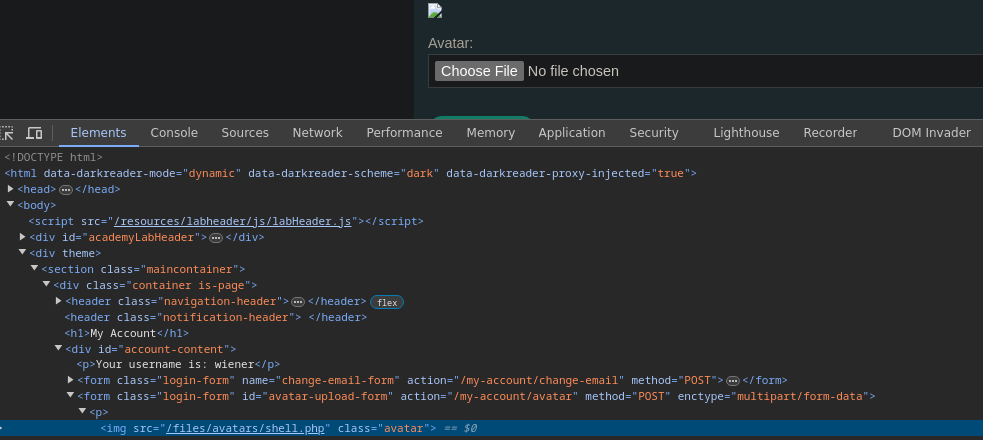Screen dimensions: 983x440
Task: Open the Console tab
Action: click(174, 133)
